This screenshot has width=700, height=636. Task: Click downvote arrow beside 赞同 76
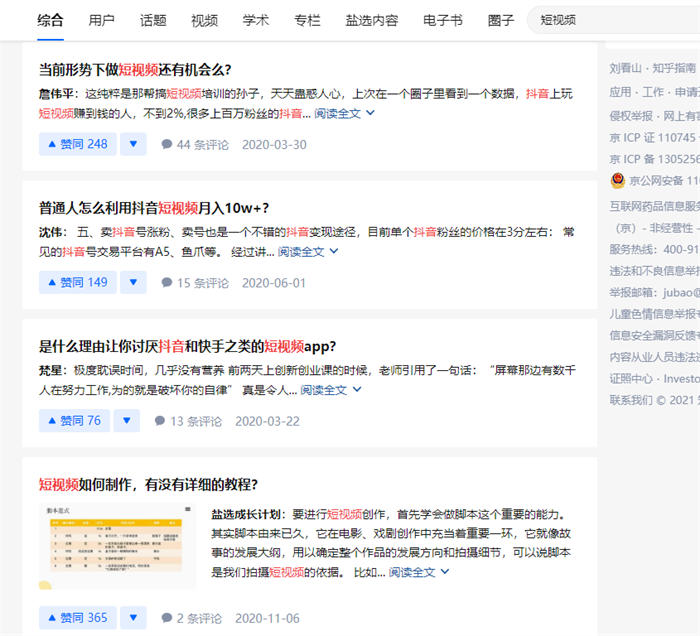click(126, 420)
